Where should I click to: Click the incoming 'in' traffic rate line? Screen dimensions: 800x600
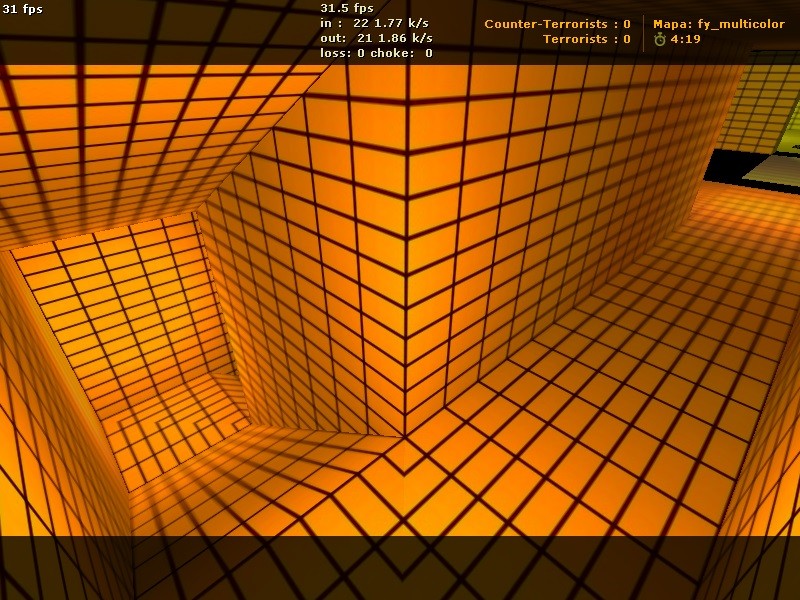click(374, 23)
